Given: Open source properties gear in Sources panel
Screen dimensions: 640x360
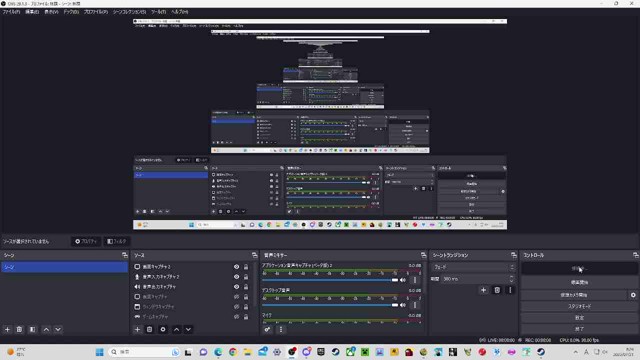Looking at the screenshot, I should click(x=163, y=329).
